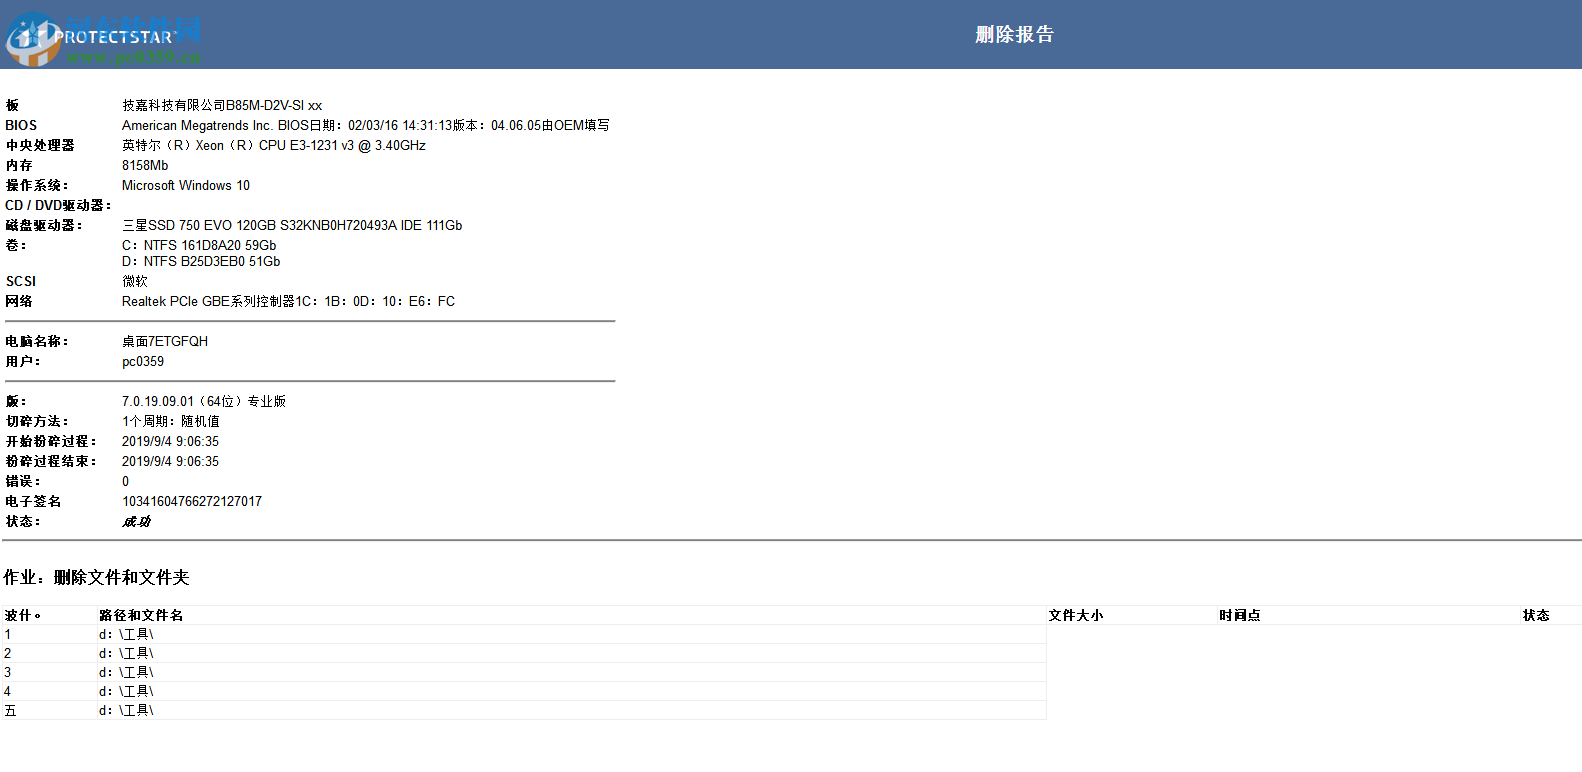Select the Xeon CPU E3-1231 v3 value
The image size is (1582, 772).
tap(274, 145)
